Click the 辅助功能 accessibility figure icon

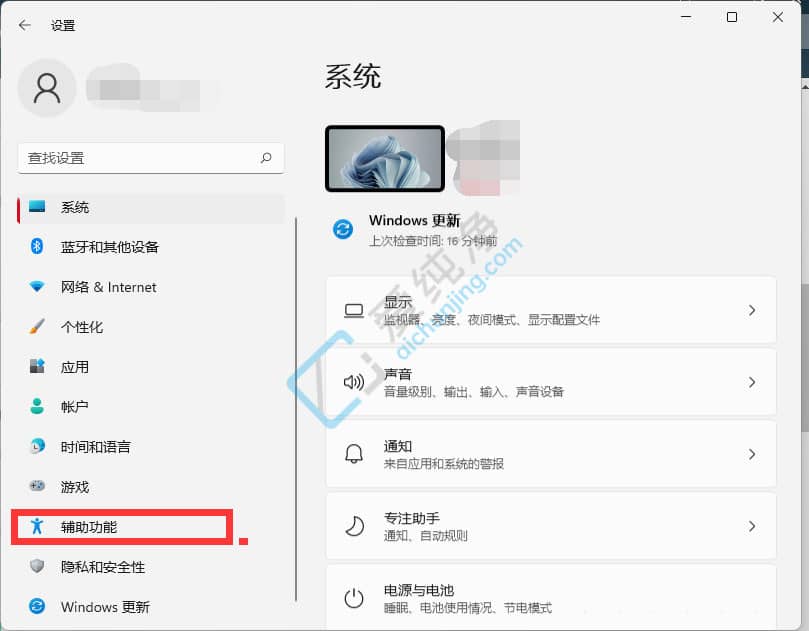coord(37,526)
